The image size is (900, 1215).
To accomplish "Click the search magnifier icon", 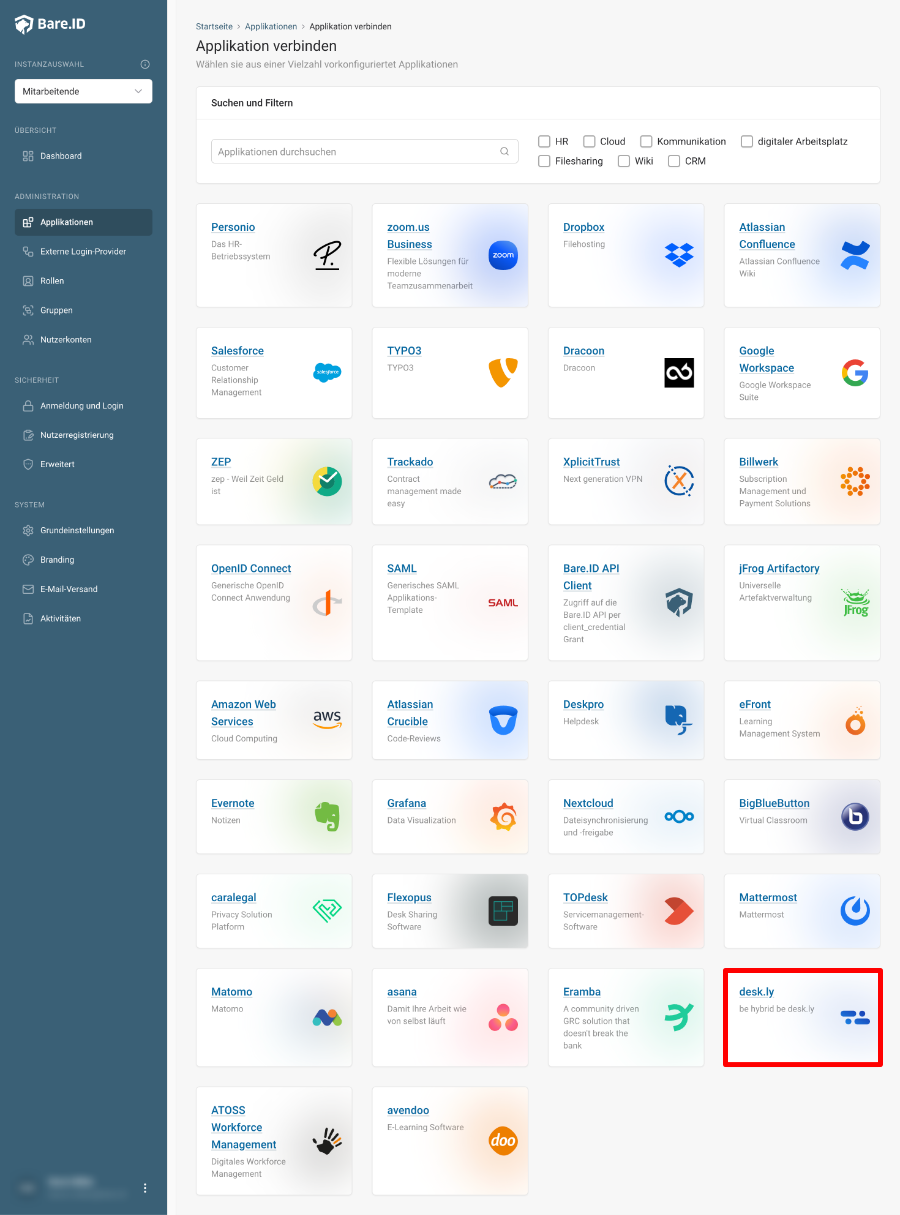I will [x=505, y=152].
